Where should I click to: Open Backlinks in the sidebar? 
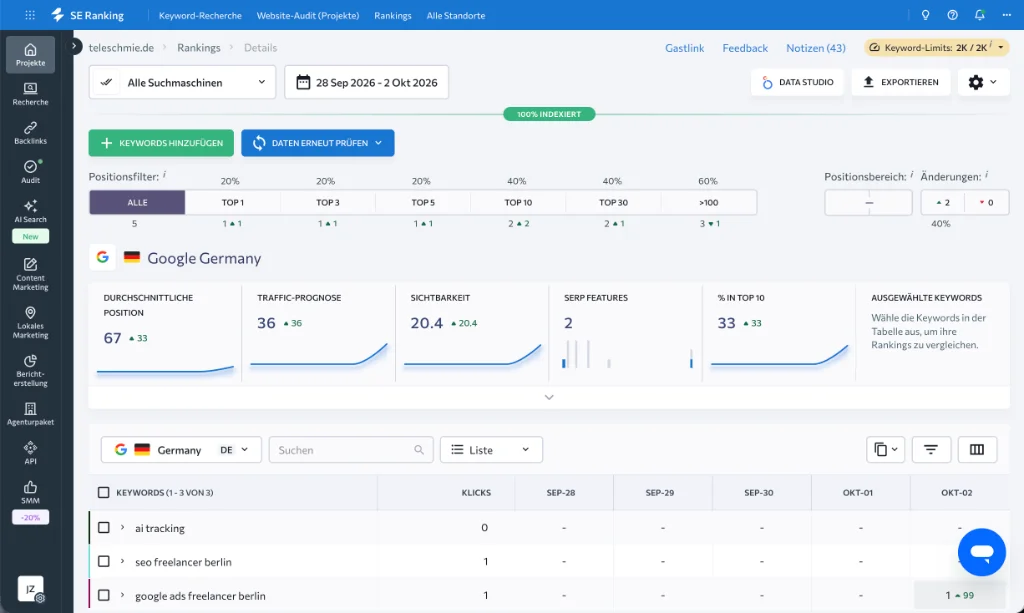tap(31, 133)
